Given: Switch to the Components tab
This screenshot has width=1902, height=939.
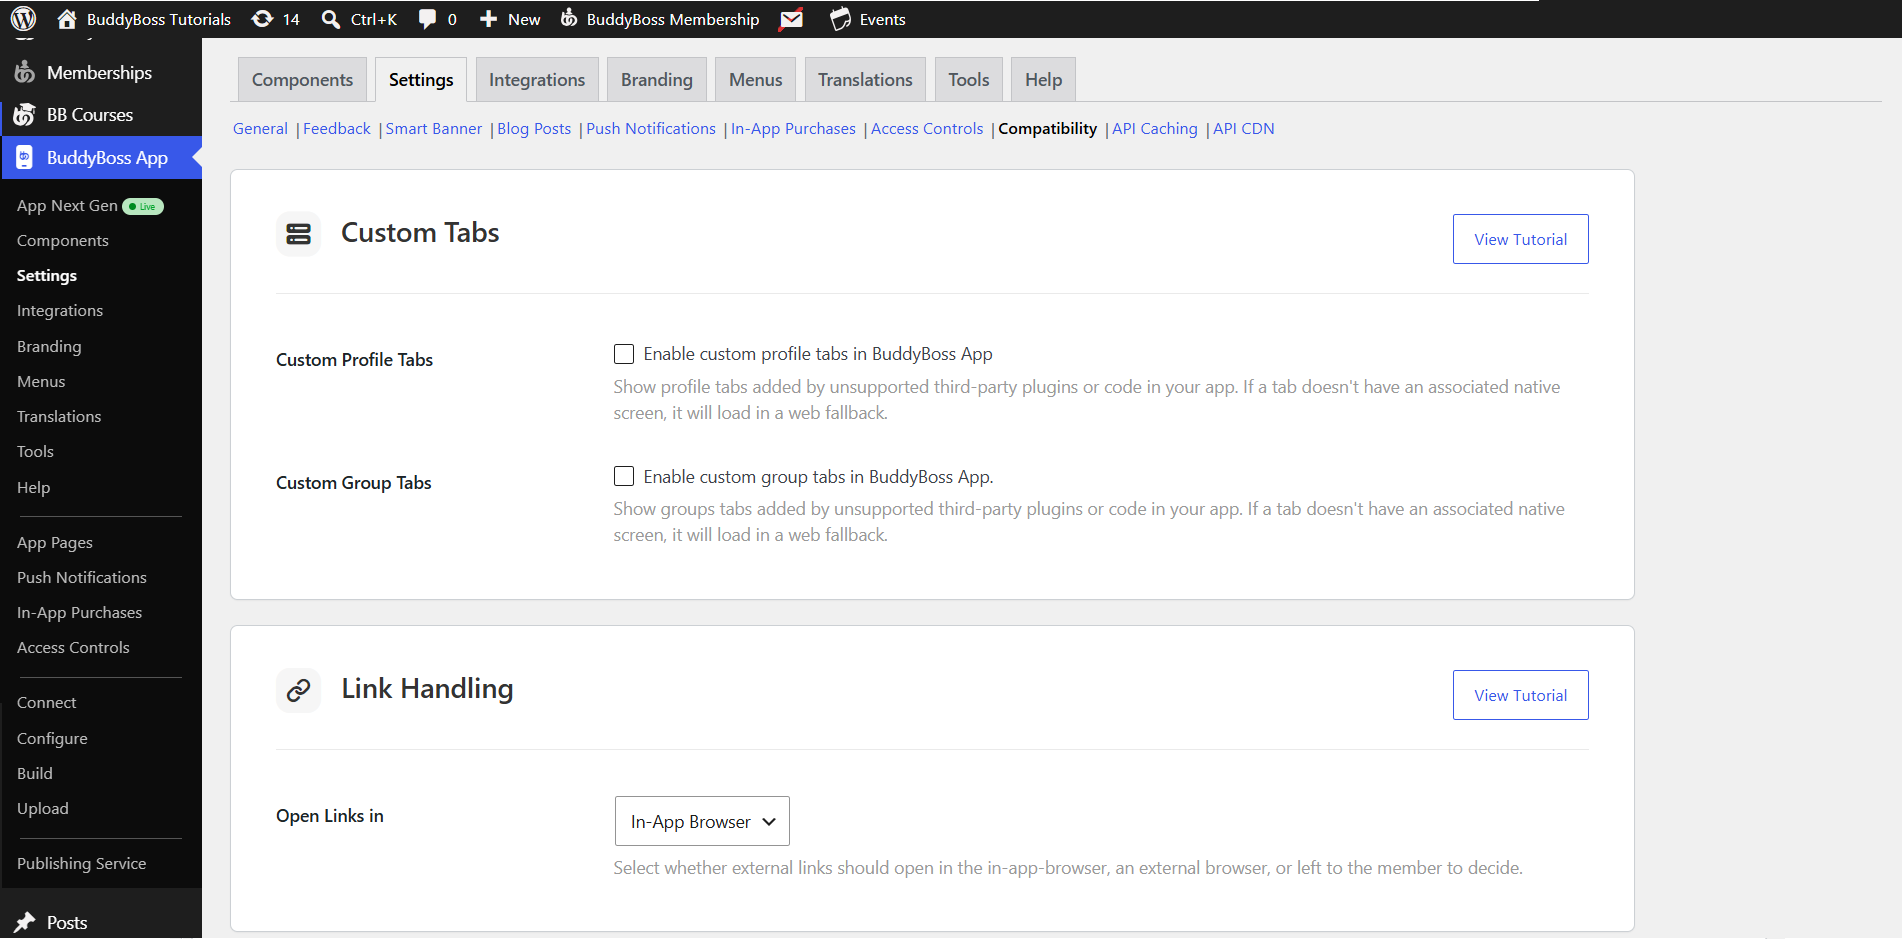Looking at the screenshot, I should pyautogui.click(x=302, y=80).
